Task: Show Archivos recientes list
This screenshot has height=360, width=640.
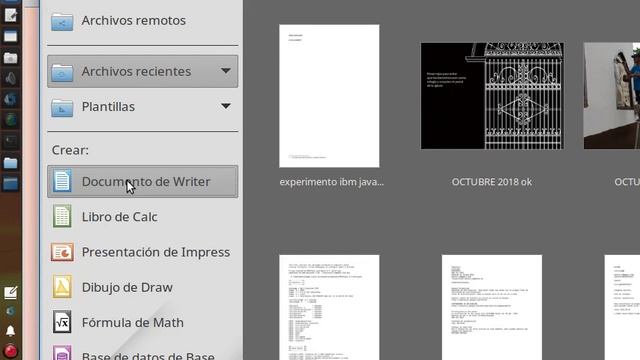Action: [x=142, y=71]
